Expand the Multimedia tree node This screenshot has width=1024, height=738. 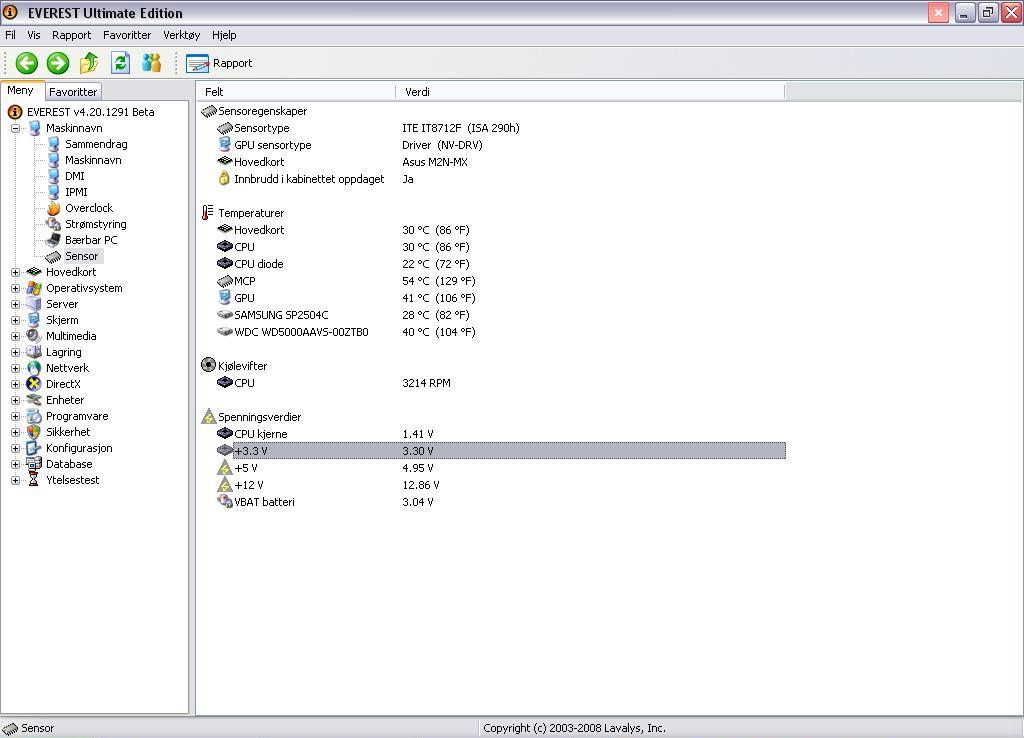pyautogui.click(x=16, y=336)
